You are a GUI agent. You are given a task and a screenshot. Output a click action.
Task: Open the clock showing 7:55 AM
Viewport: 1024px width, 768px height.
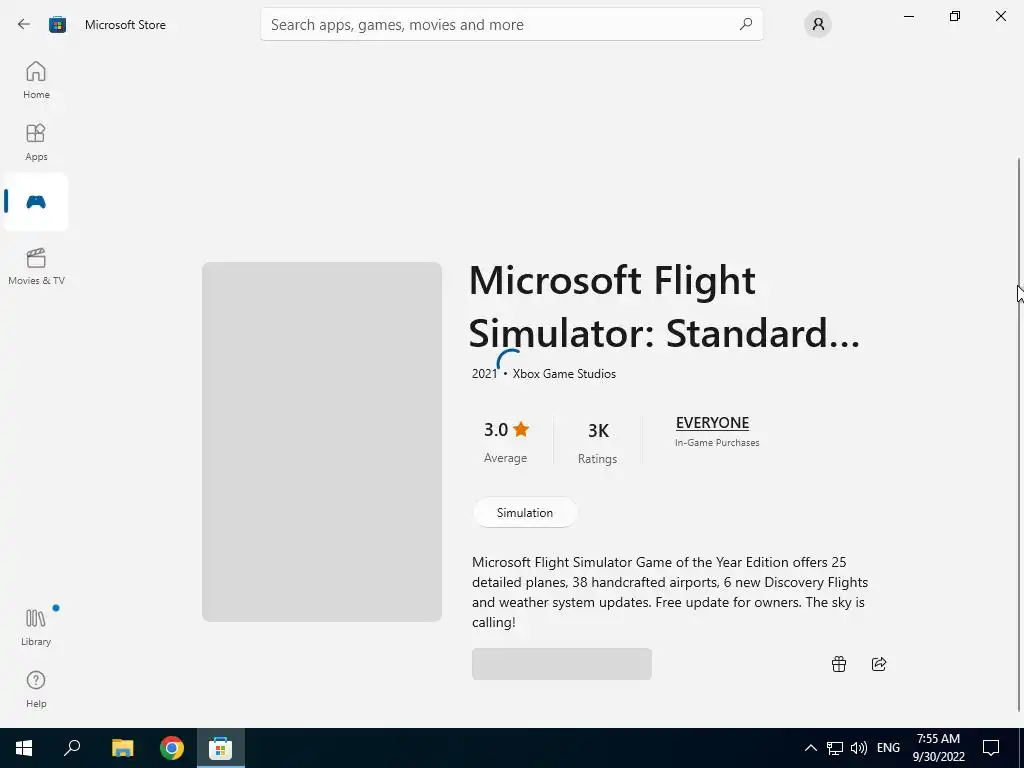[938, 748]
